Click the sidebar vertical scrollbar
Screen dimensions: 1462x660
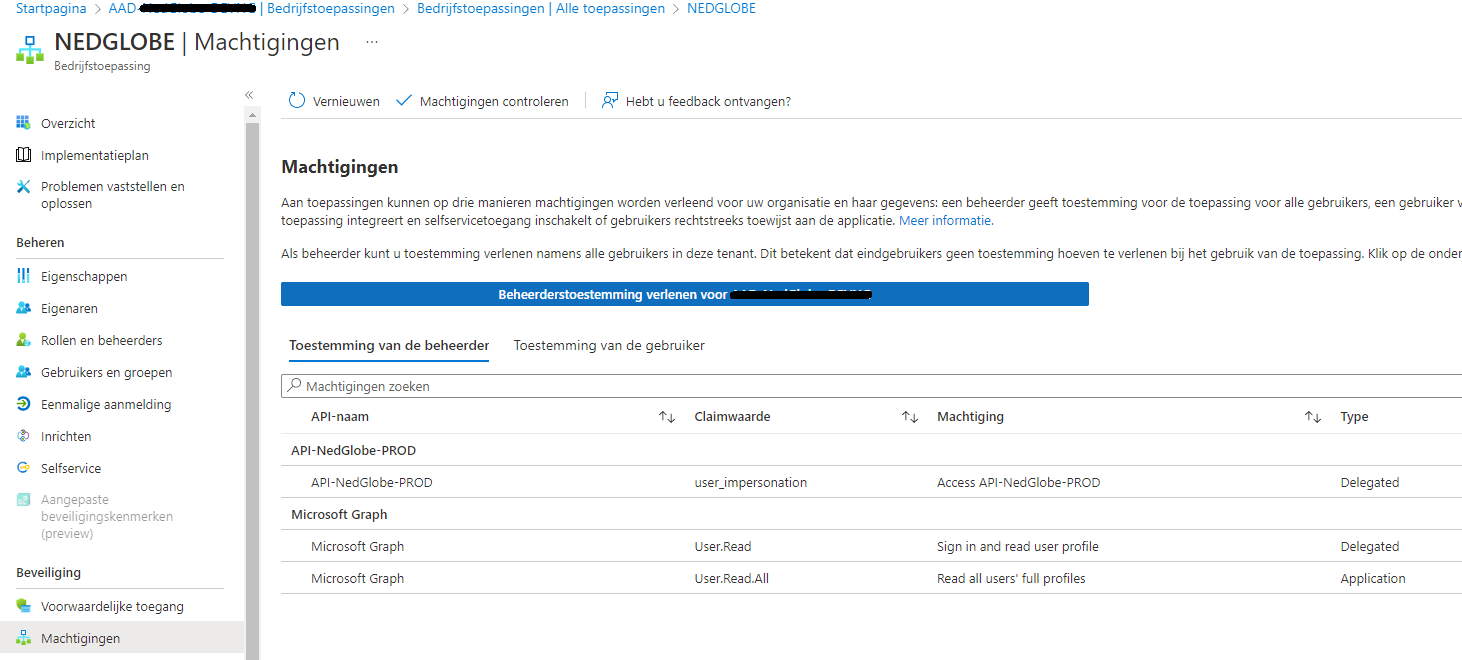coord(252,390)
